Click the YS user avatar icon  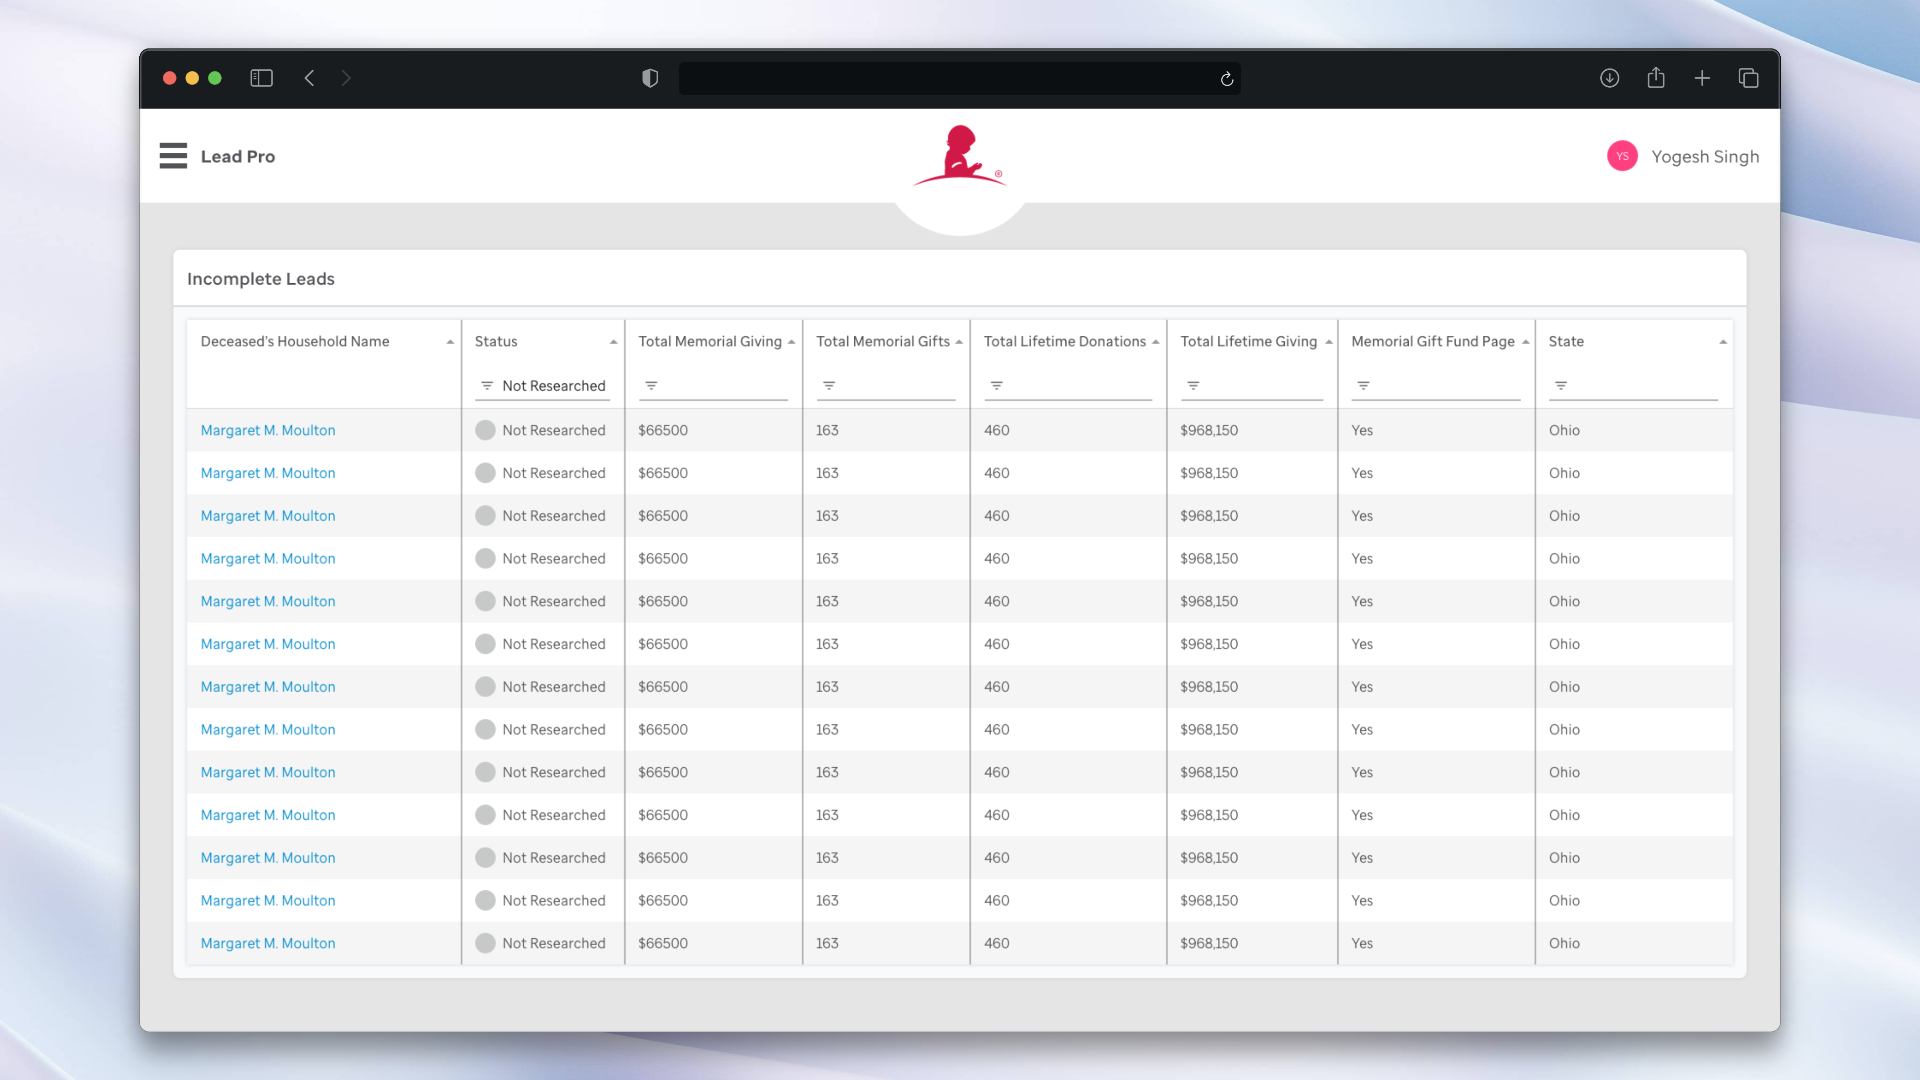1621,156
